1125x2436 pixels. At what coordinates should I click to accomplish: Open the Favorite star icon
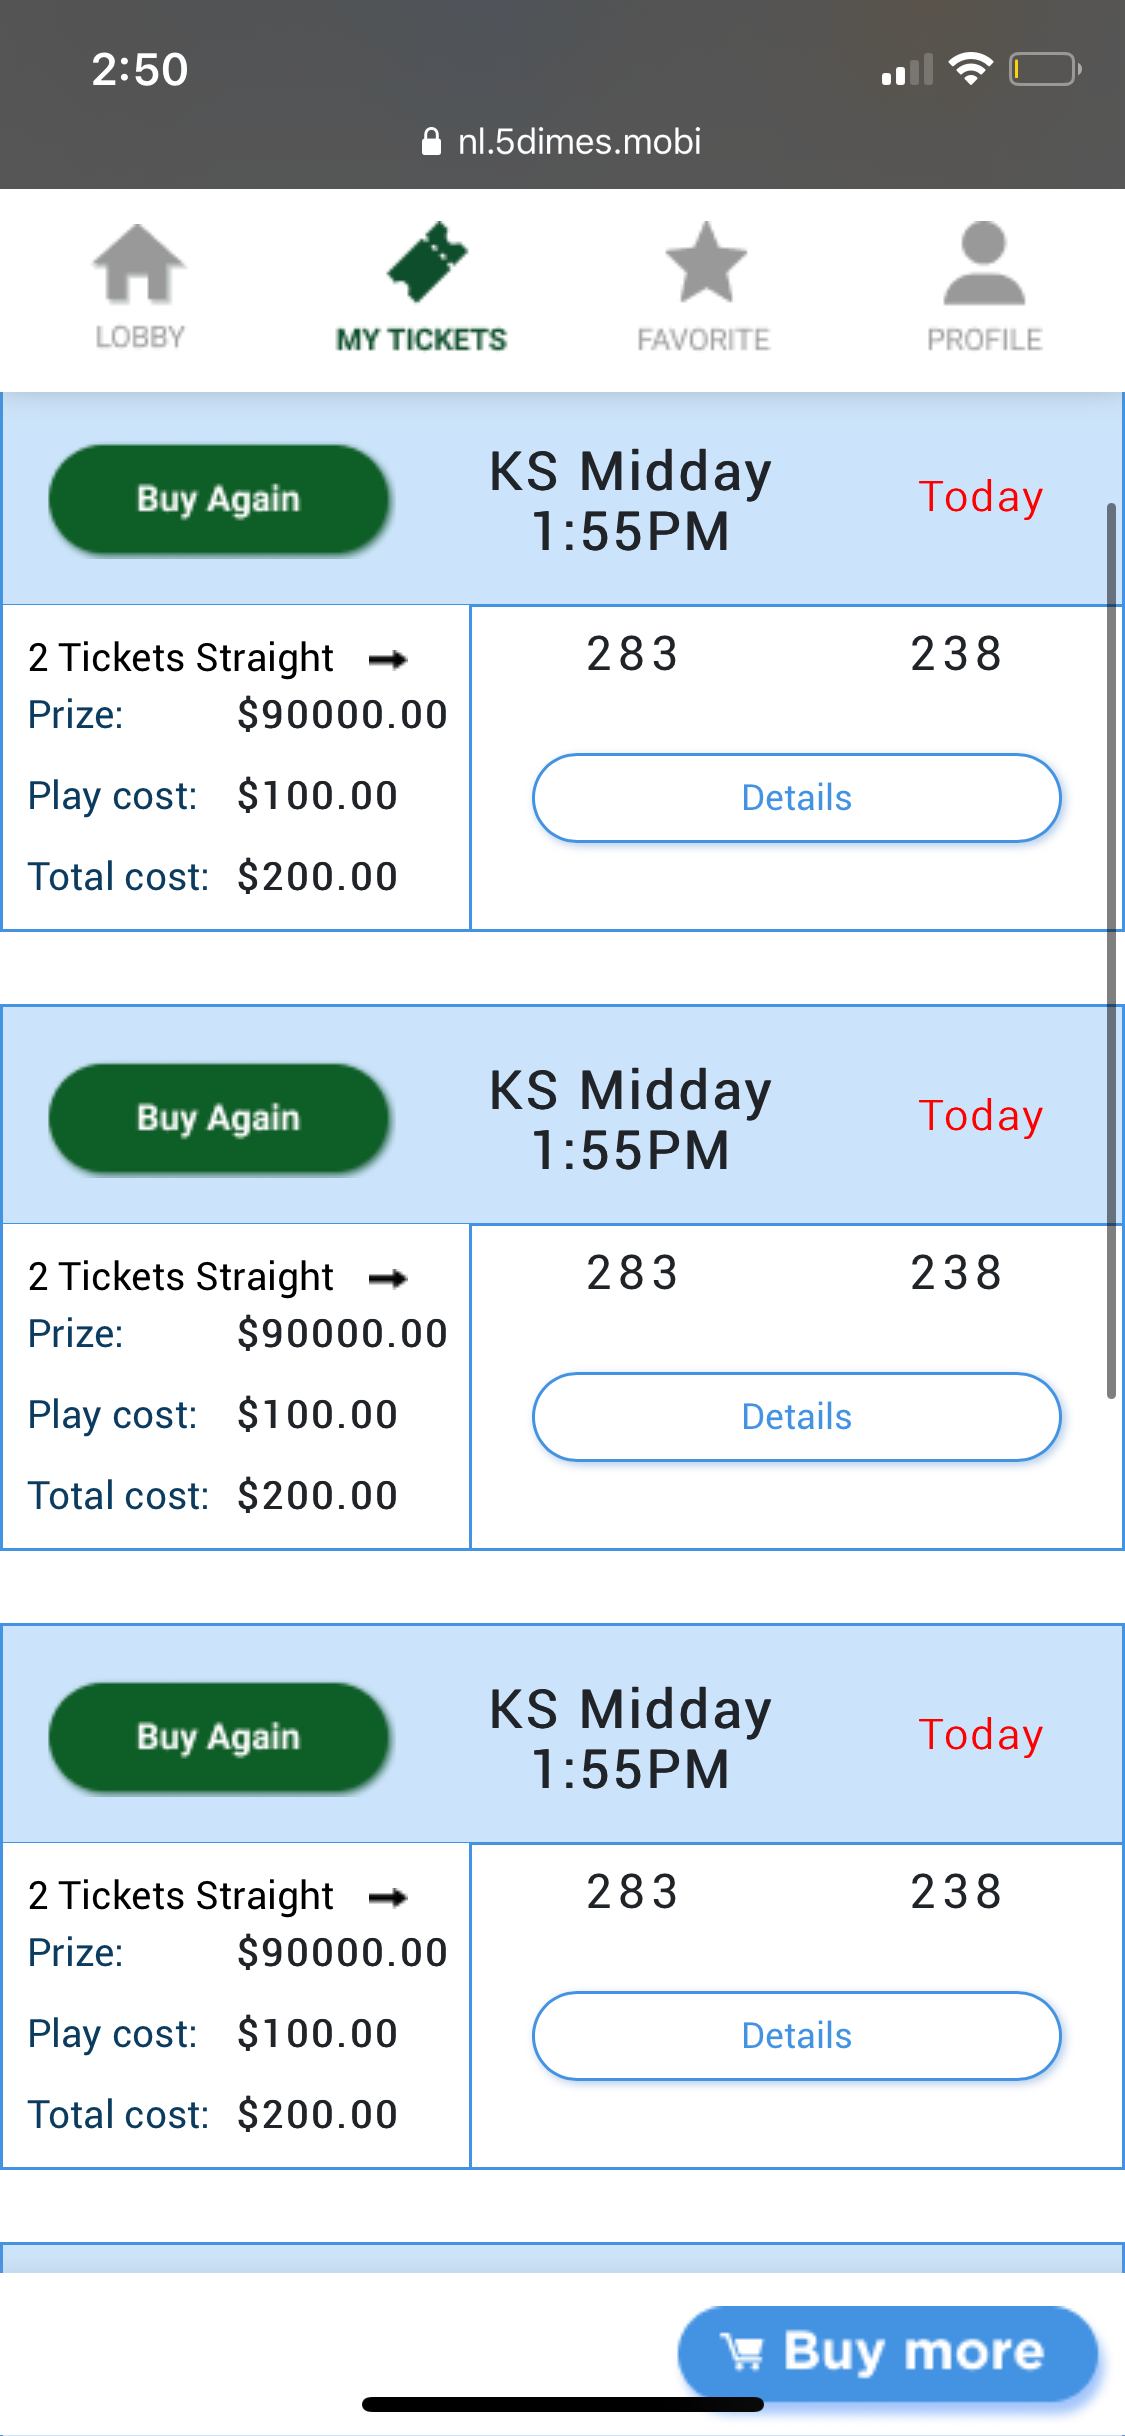[706, 263]
